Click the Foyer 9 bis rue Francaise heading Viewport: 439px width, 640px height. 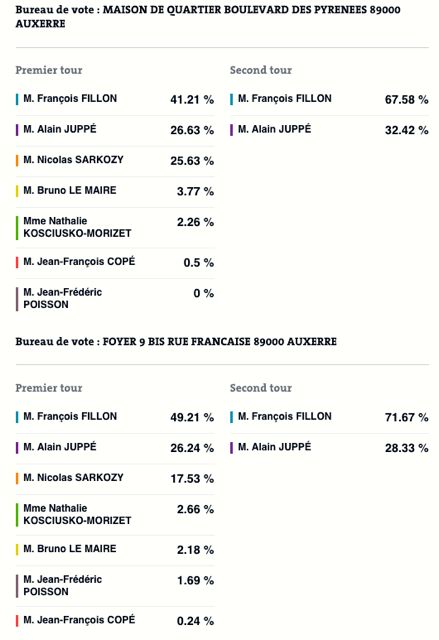coord(176,341)
